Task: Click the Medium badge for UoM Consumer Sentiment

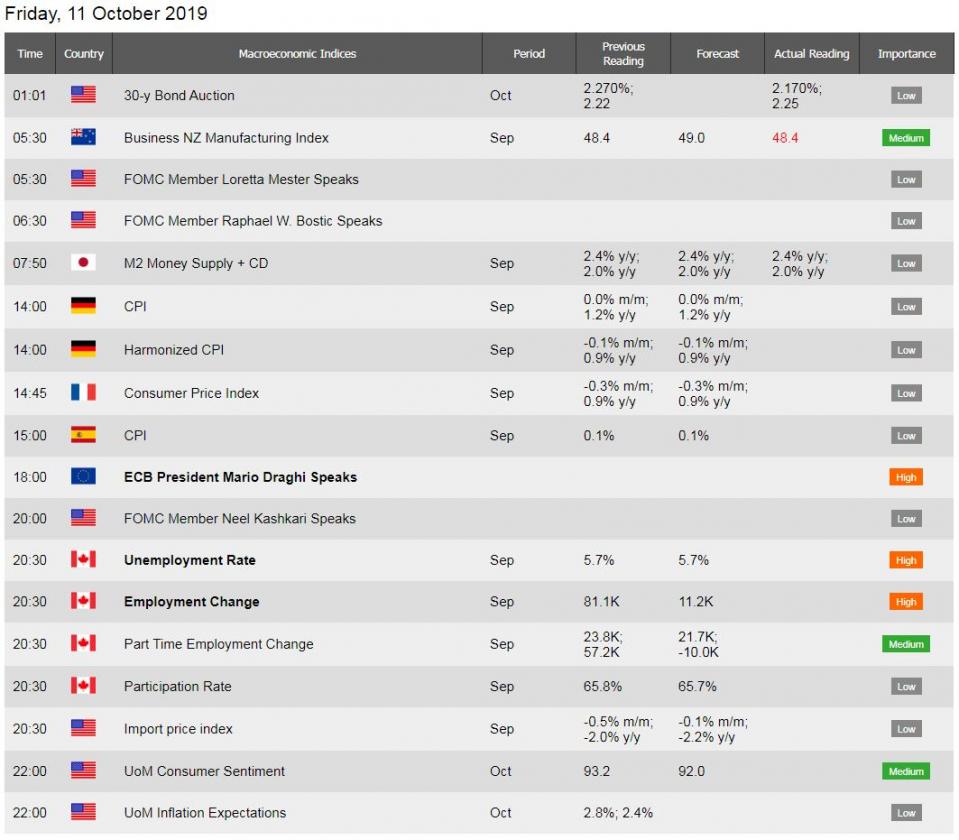Action: [906, 771]
